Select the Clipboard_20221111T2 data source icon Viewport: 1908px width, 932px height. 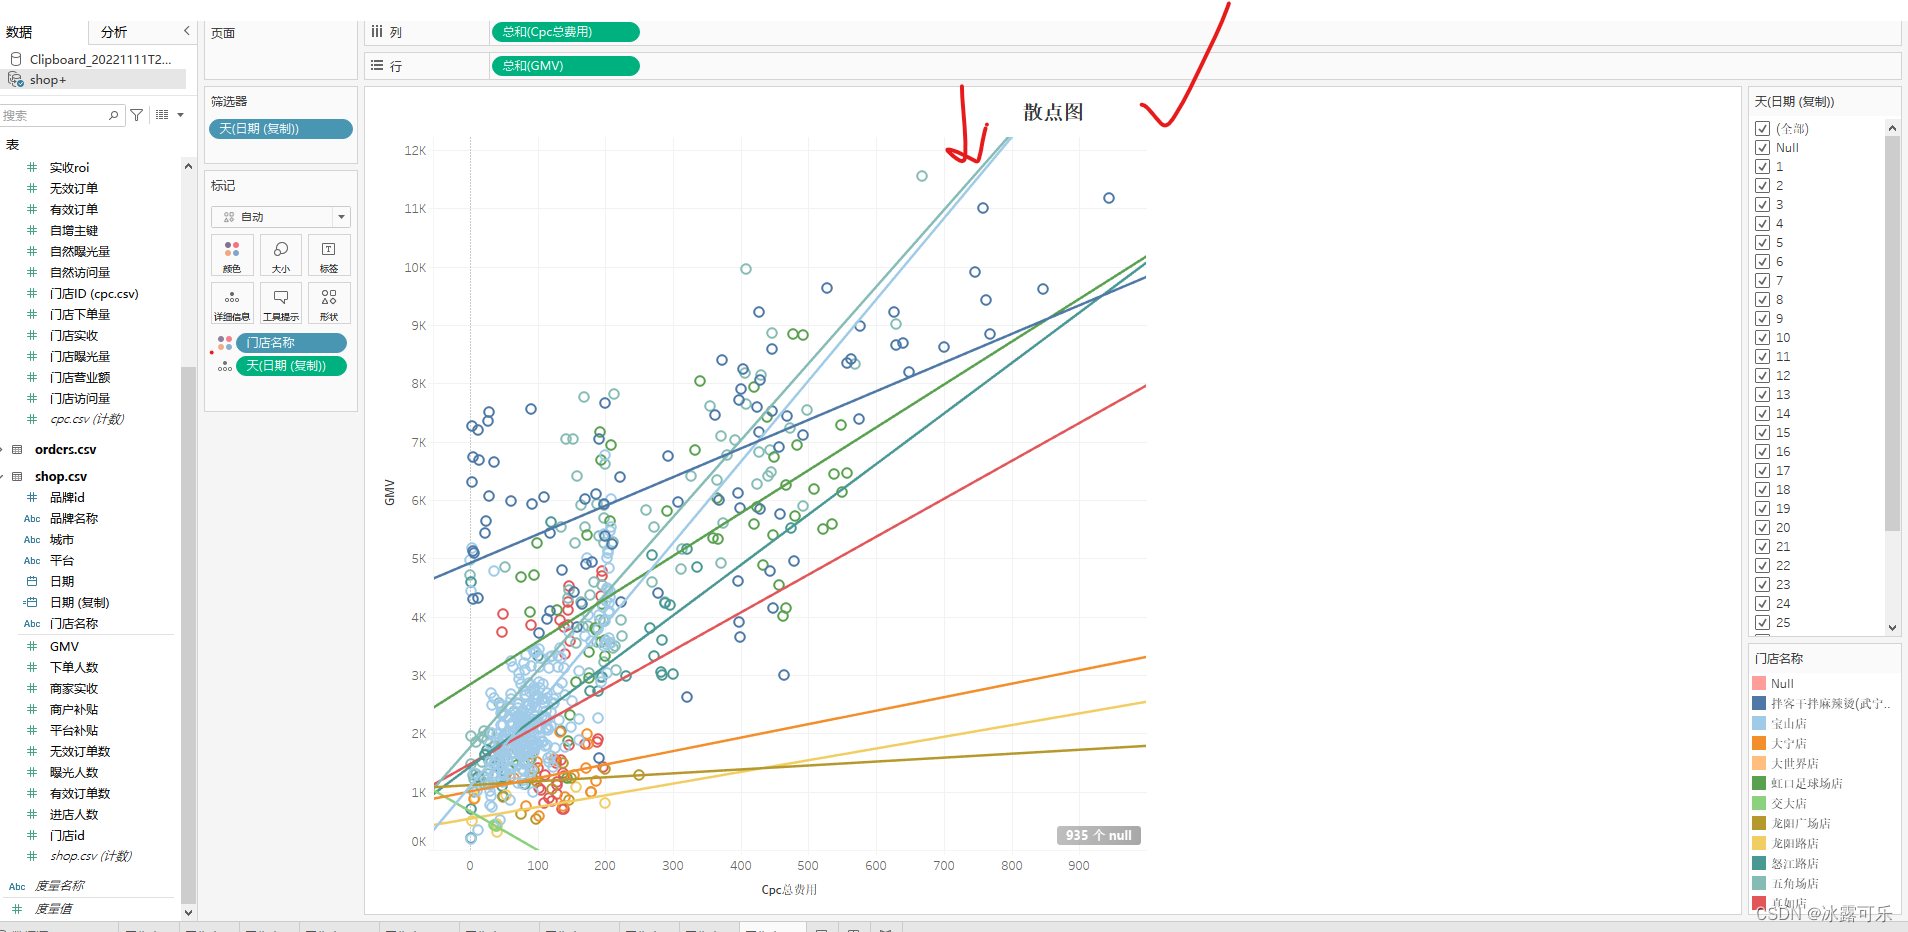(16, 59)
